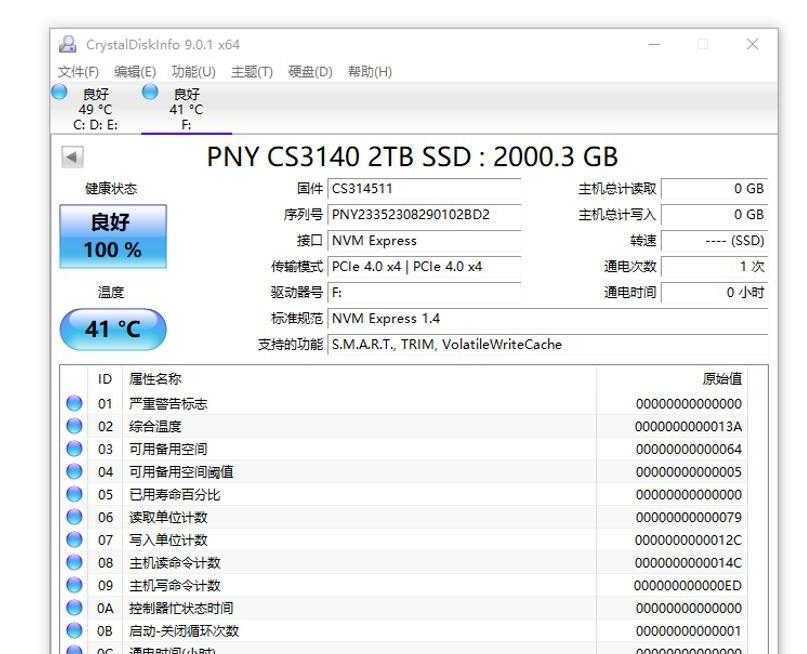The width and height of the screenshot is (807, 654).
Task: Select the F: drive tab at 41 °C
Action: pyautogui.click(x=186, y=110)
